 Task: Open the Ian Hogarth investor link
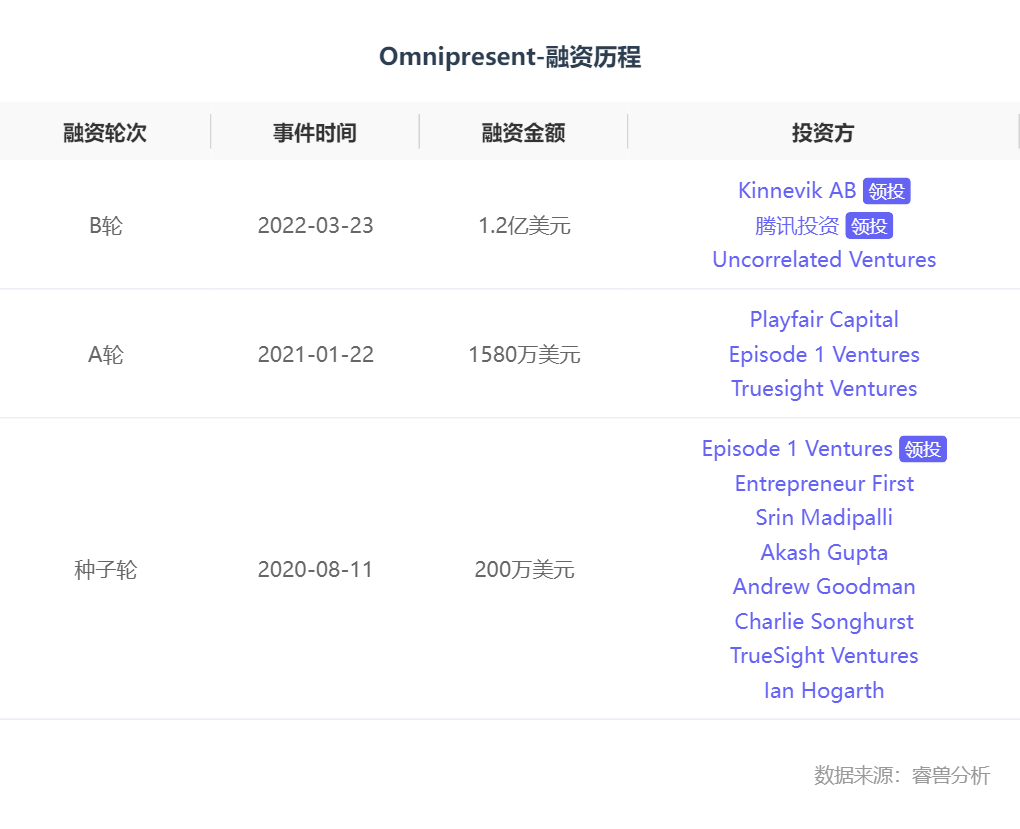pyautogui.click(x=824, y=690)
